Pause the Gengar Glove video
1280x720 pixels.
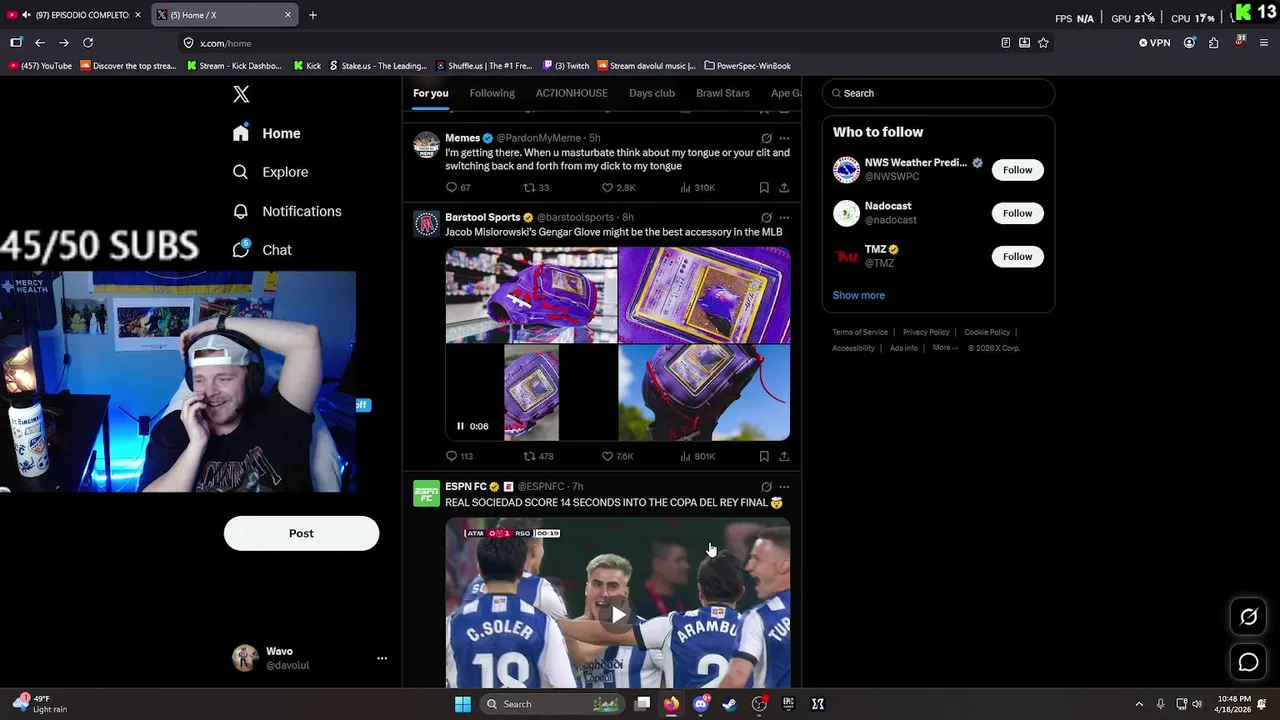460,426
